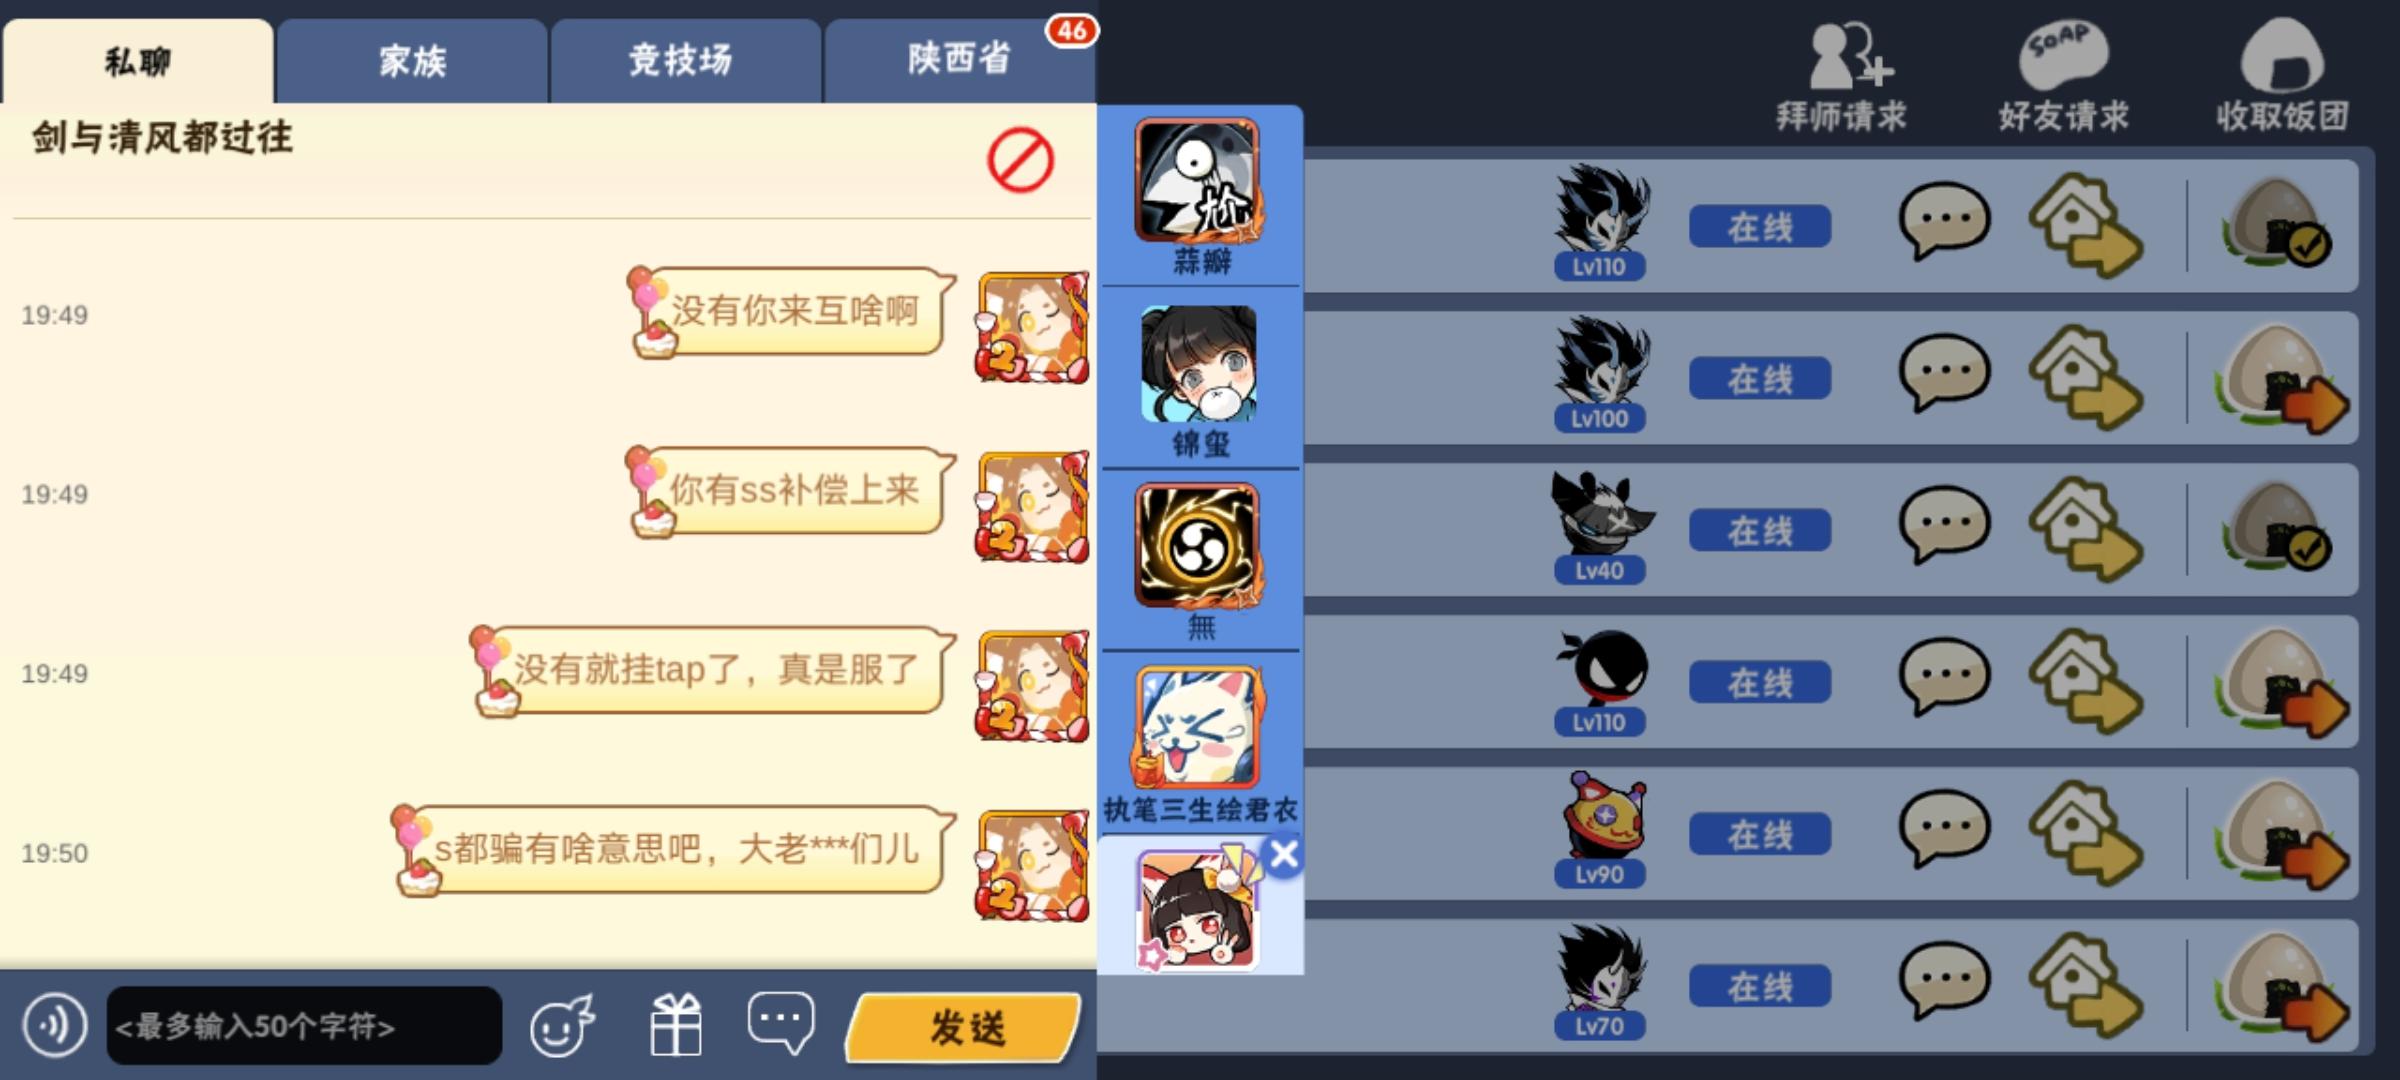
Task: Tap the voice input icon
Action: pyautogui.click(x=54, y=1025)
